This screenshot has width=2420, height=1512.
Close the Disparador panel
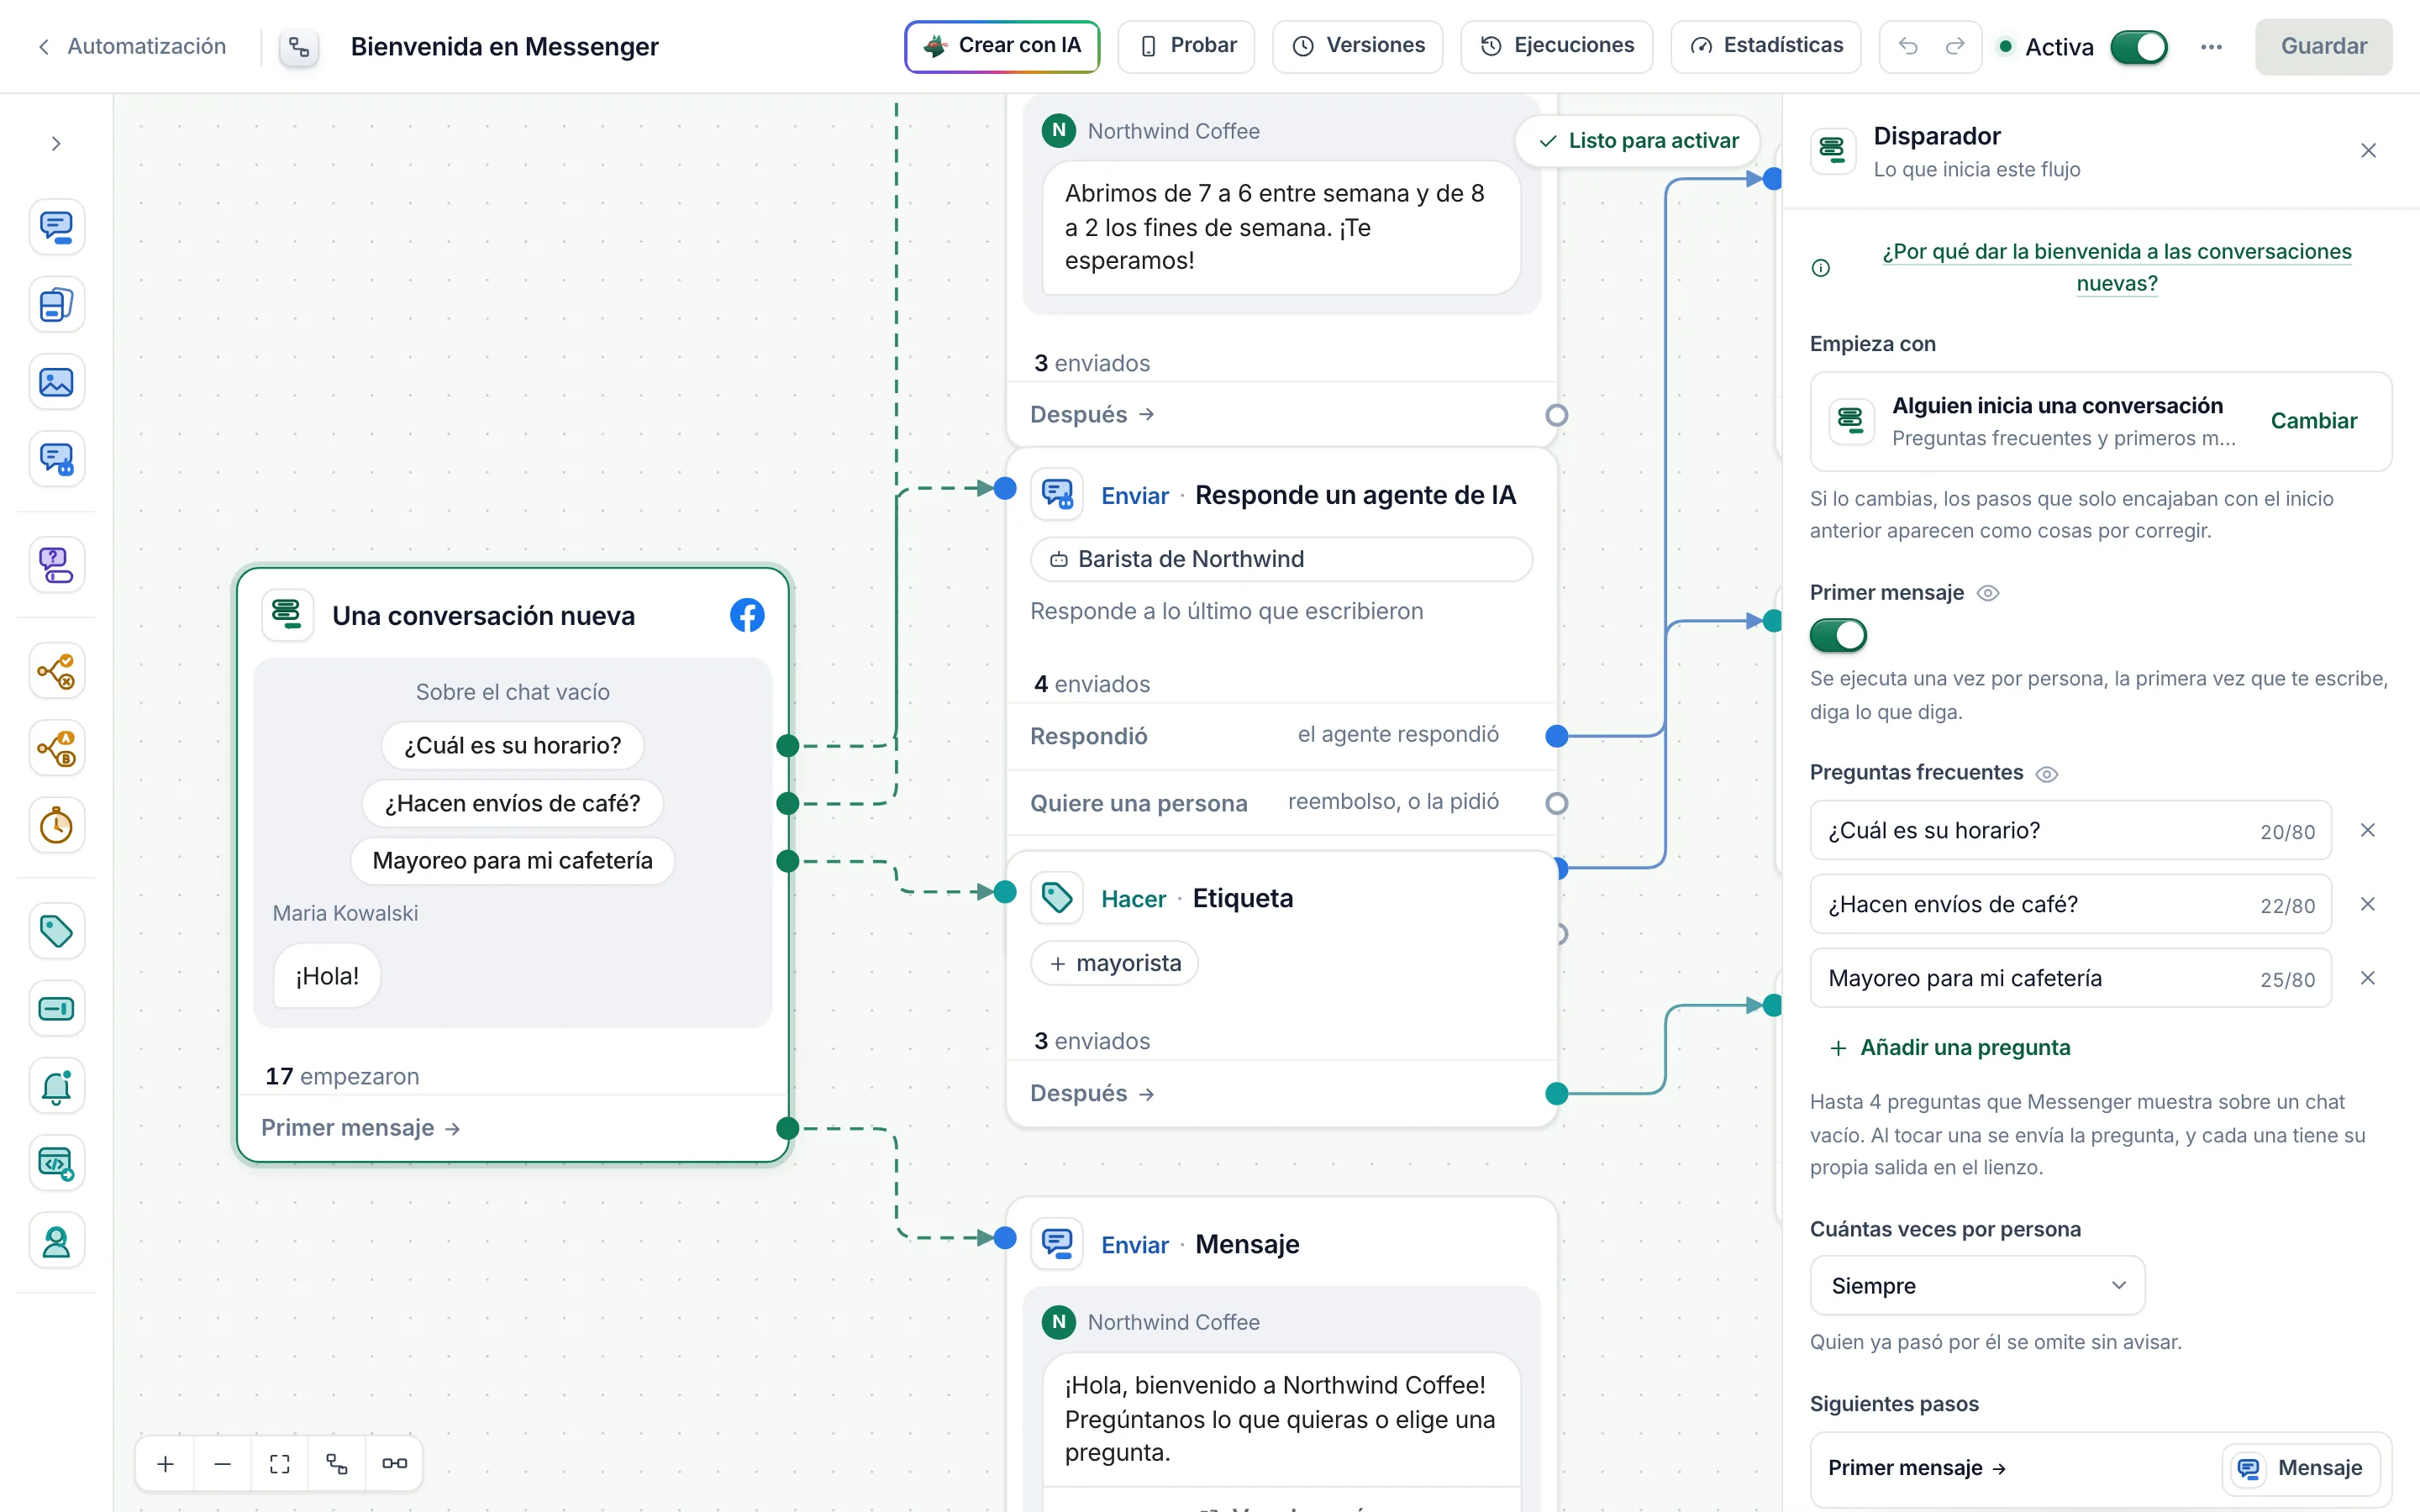click(2368, 151)
